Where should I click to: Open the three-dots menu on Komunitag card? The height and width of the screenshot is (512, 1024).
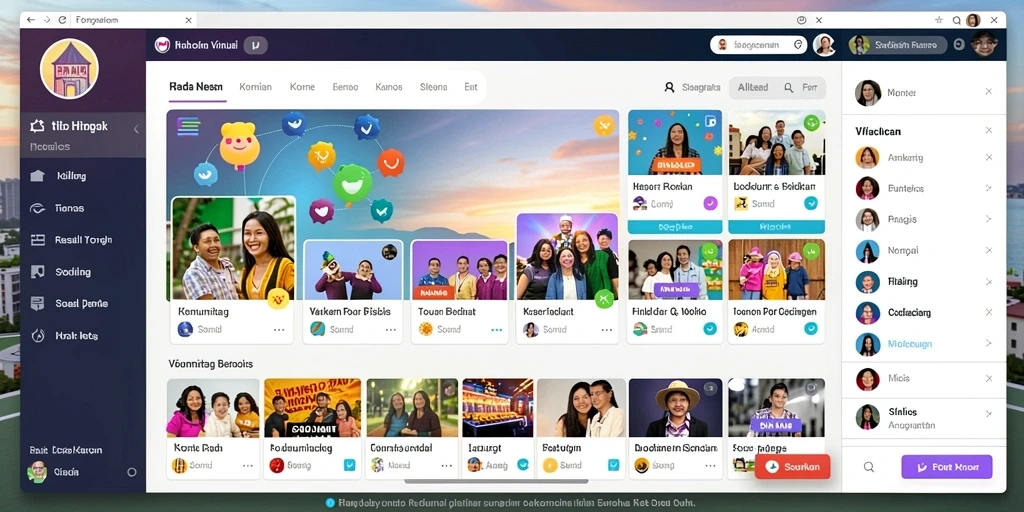pyautogui.click(x=279, y=330)
